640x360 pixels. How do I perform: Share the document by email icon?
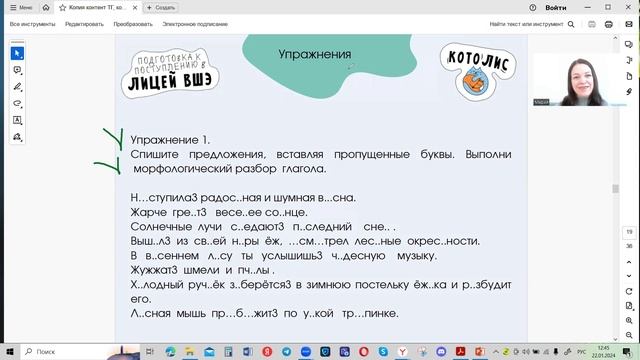pos(629,24)
